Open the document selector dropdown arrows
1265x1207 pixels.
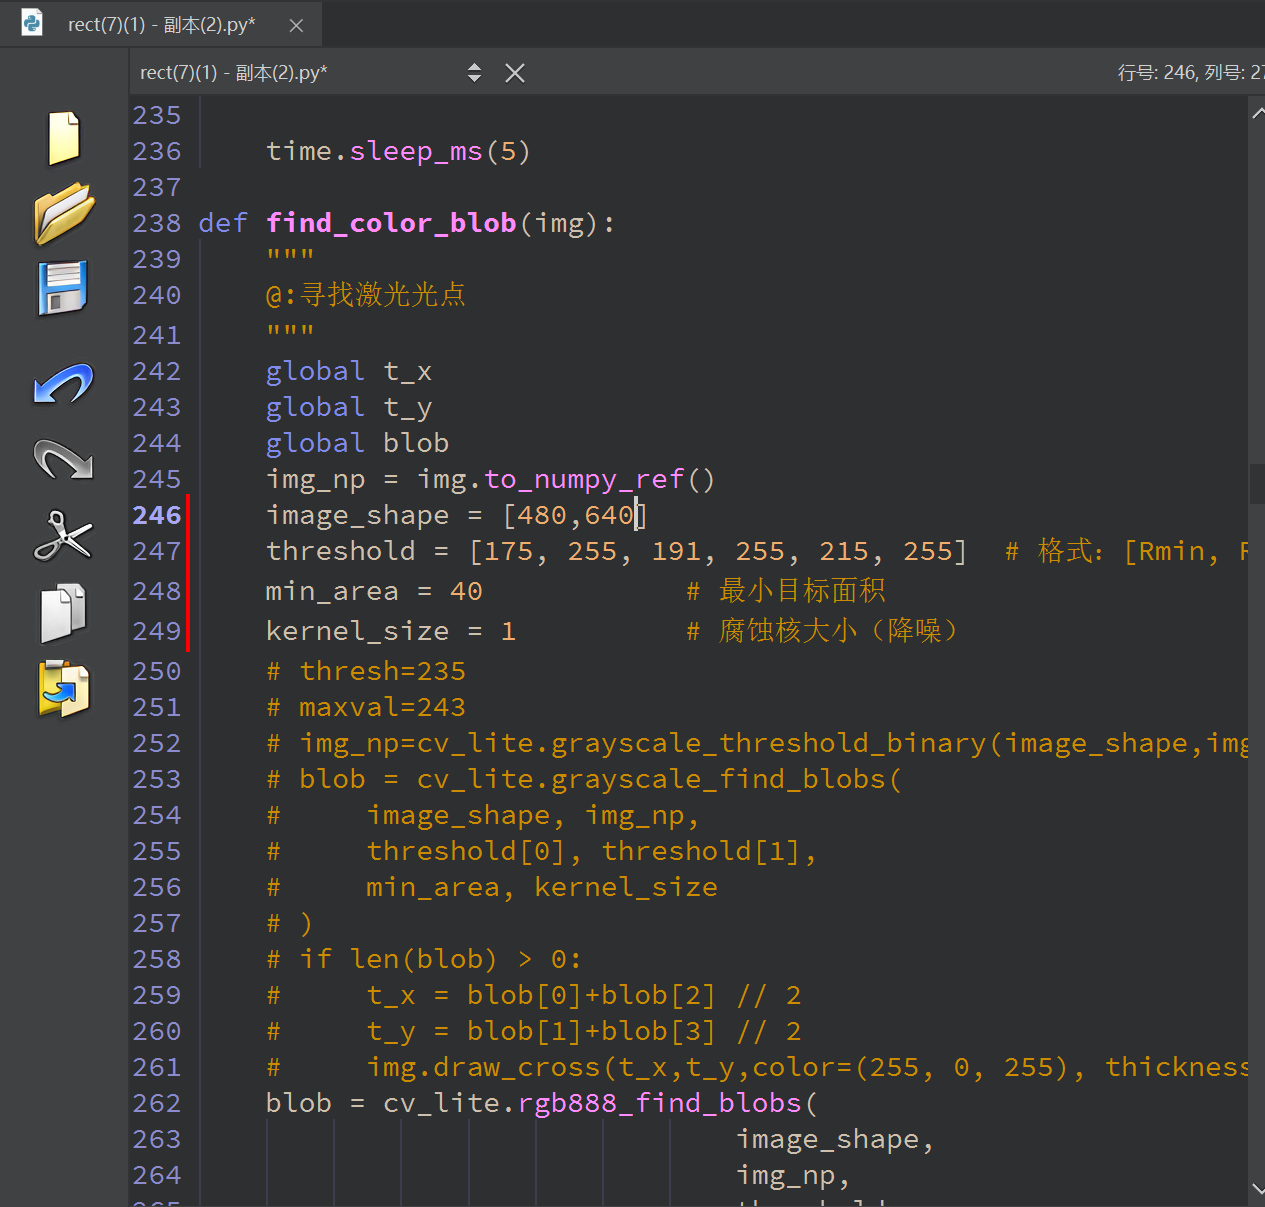pos(474,73)
